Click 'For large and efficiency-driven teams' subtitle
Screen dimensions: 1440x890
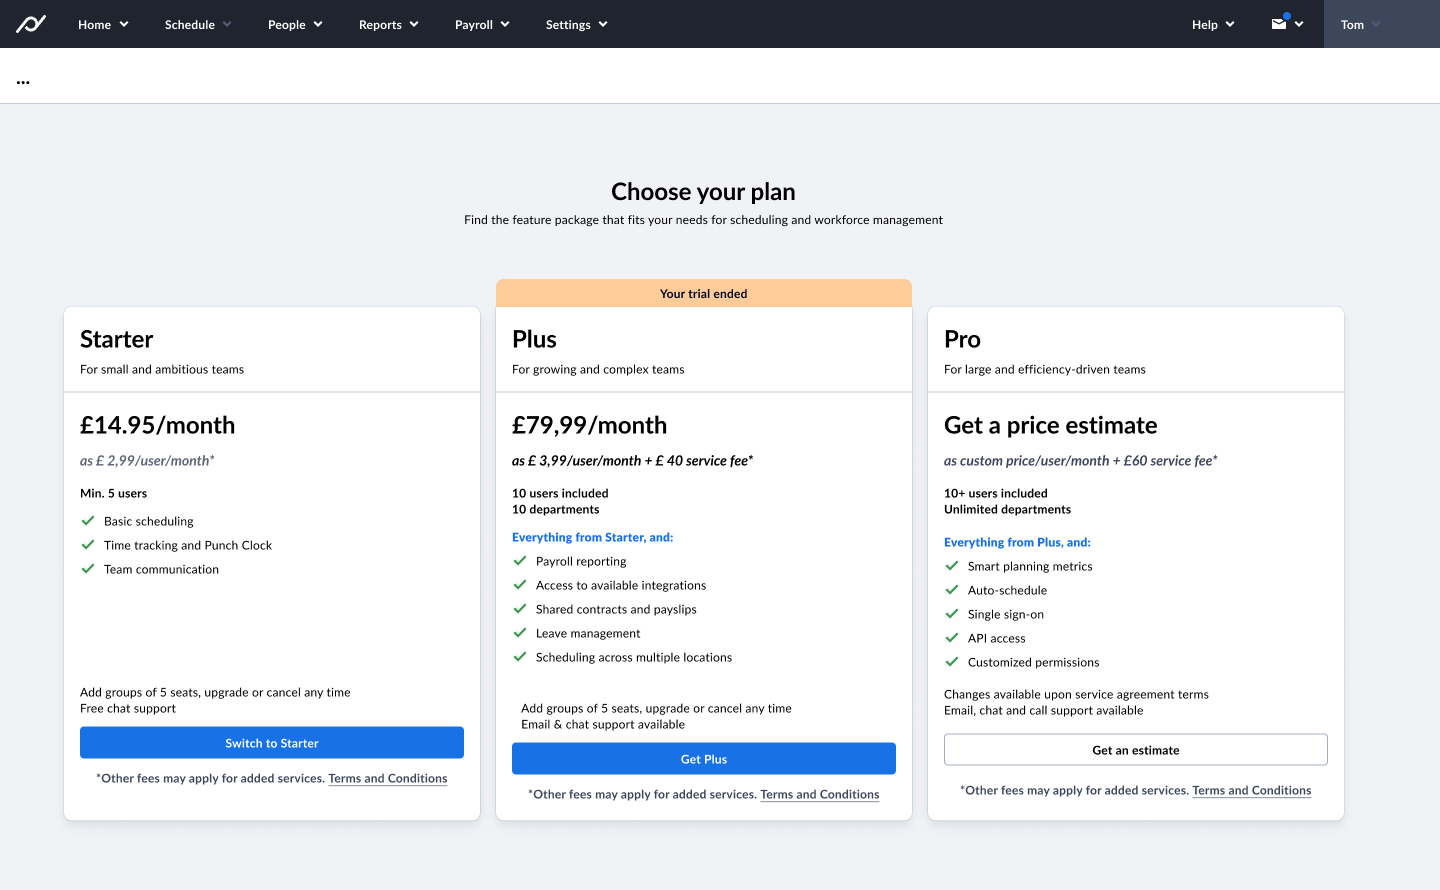pyautogui.click(x=1045, y=369)
